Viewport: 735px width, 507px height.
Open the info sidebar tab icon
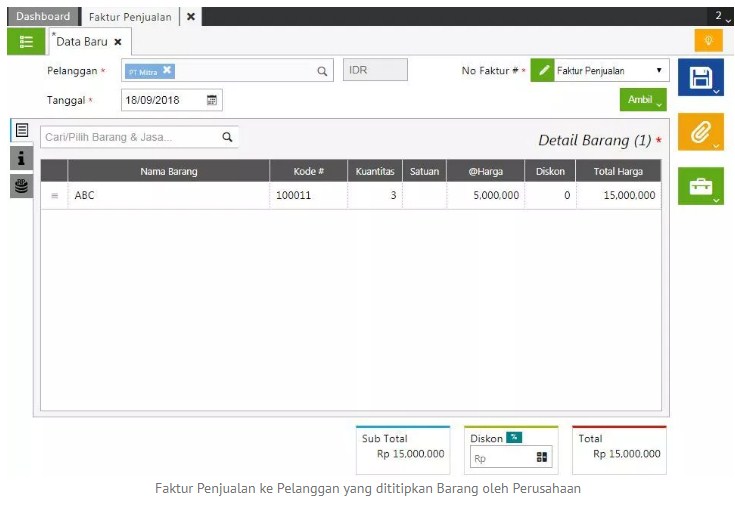pyautogui.click(x=21, y=158)
